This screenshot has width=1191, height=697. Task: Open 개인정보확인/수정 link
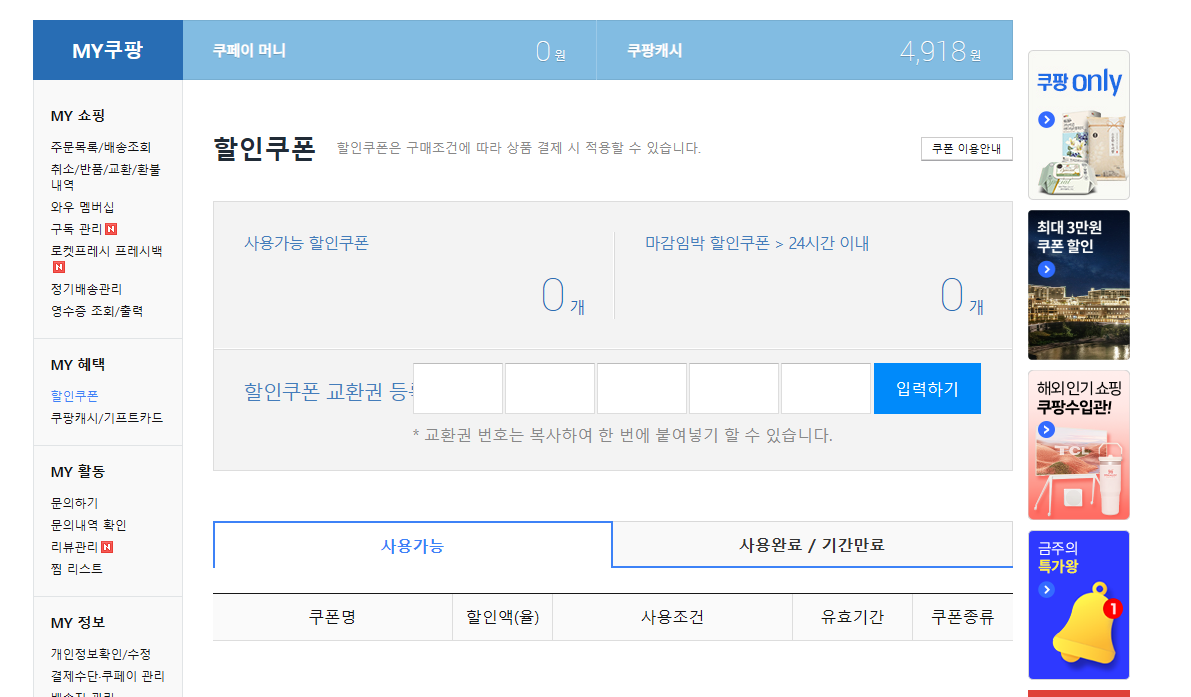101,654
